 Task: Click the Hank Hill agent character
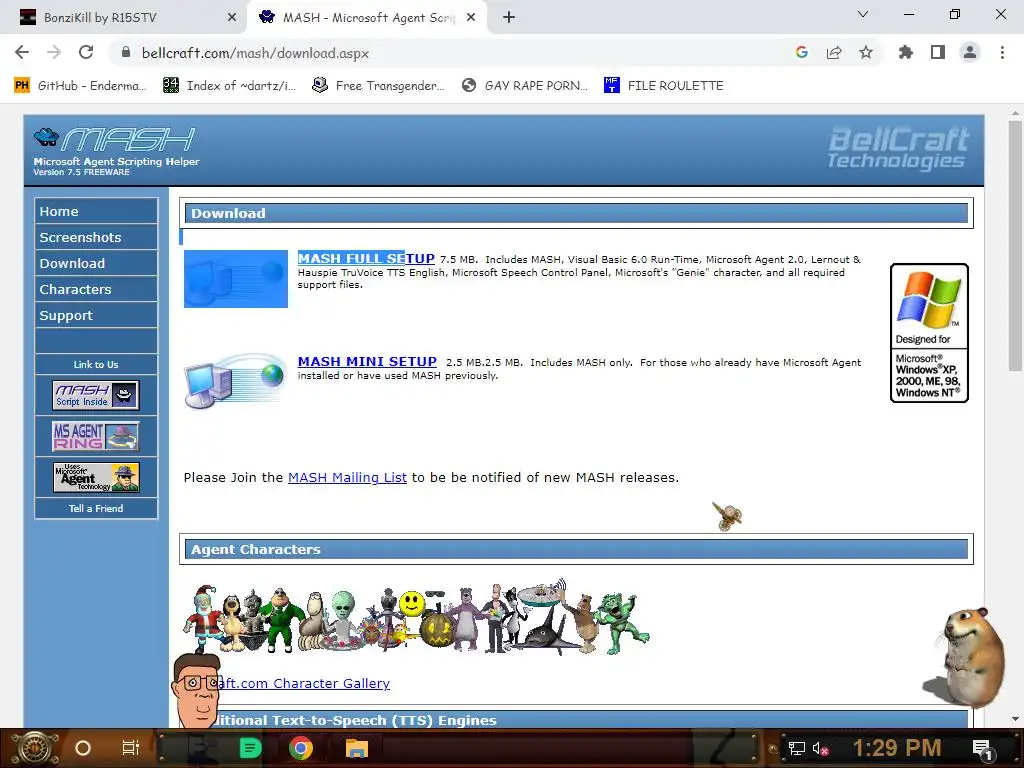click(x=196, y=691)
